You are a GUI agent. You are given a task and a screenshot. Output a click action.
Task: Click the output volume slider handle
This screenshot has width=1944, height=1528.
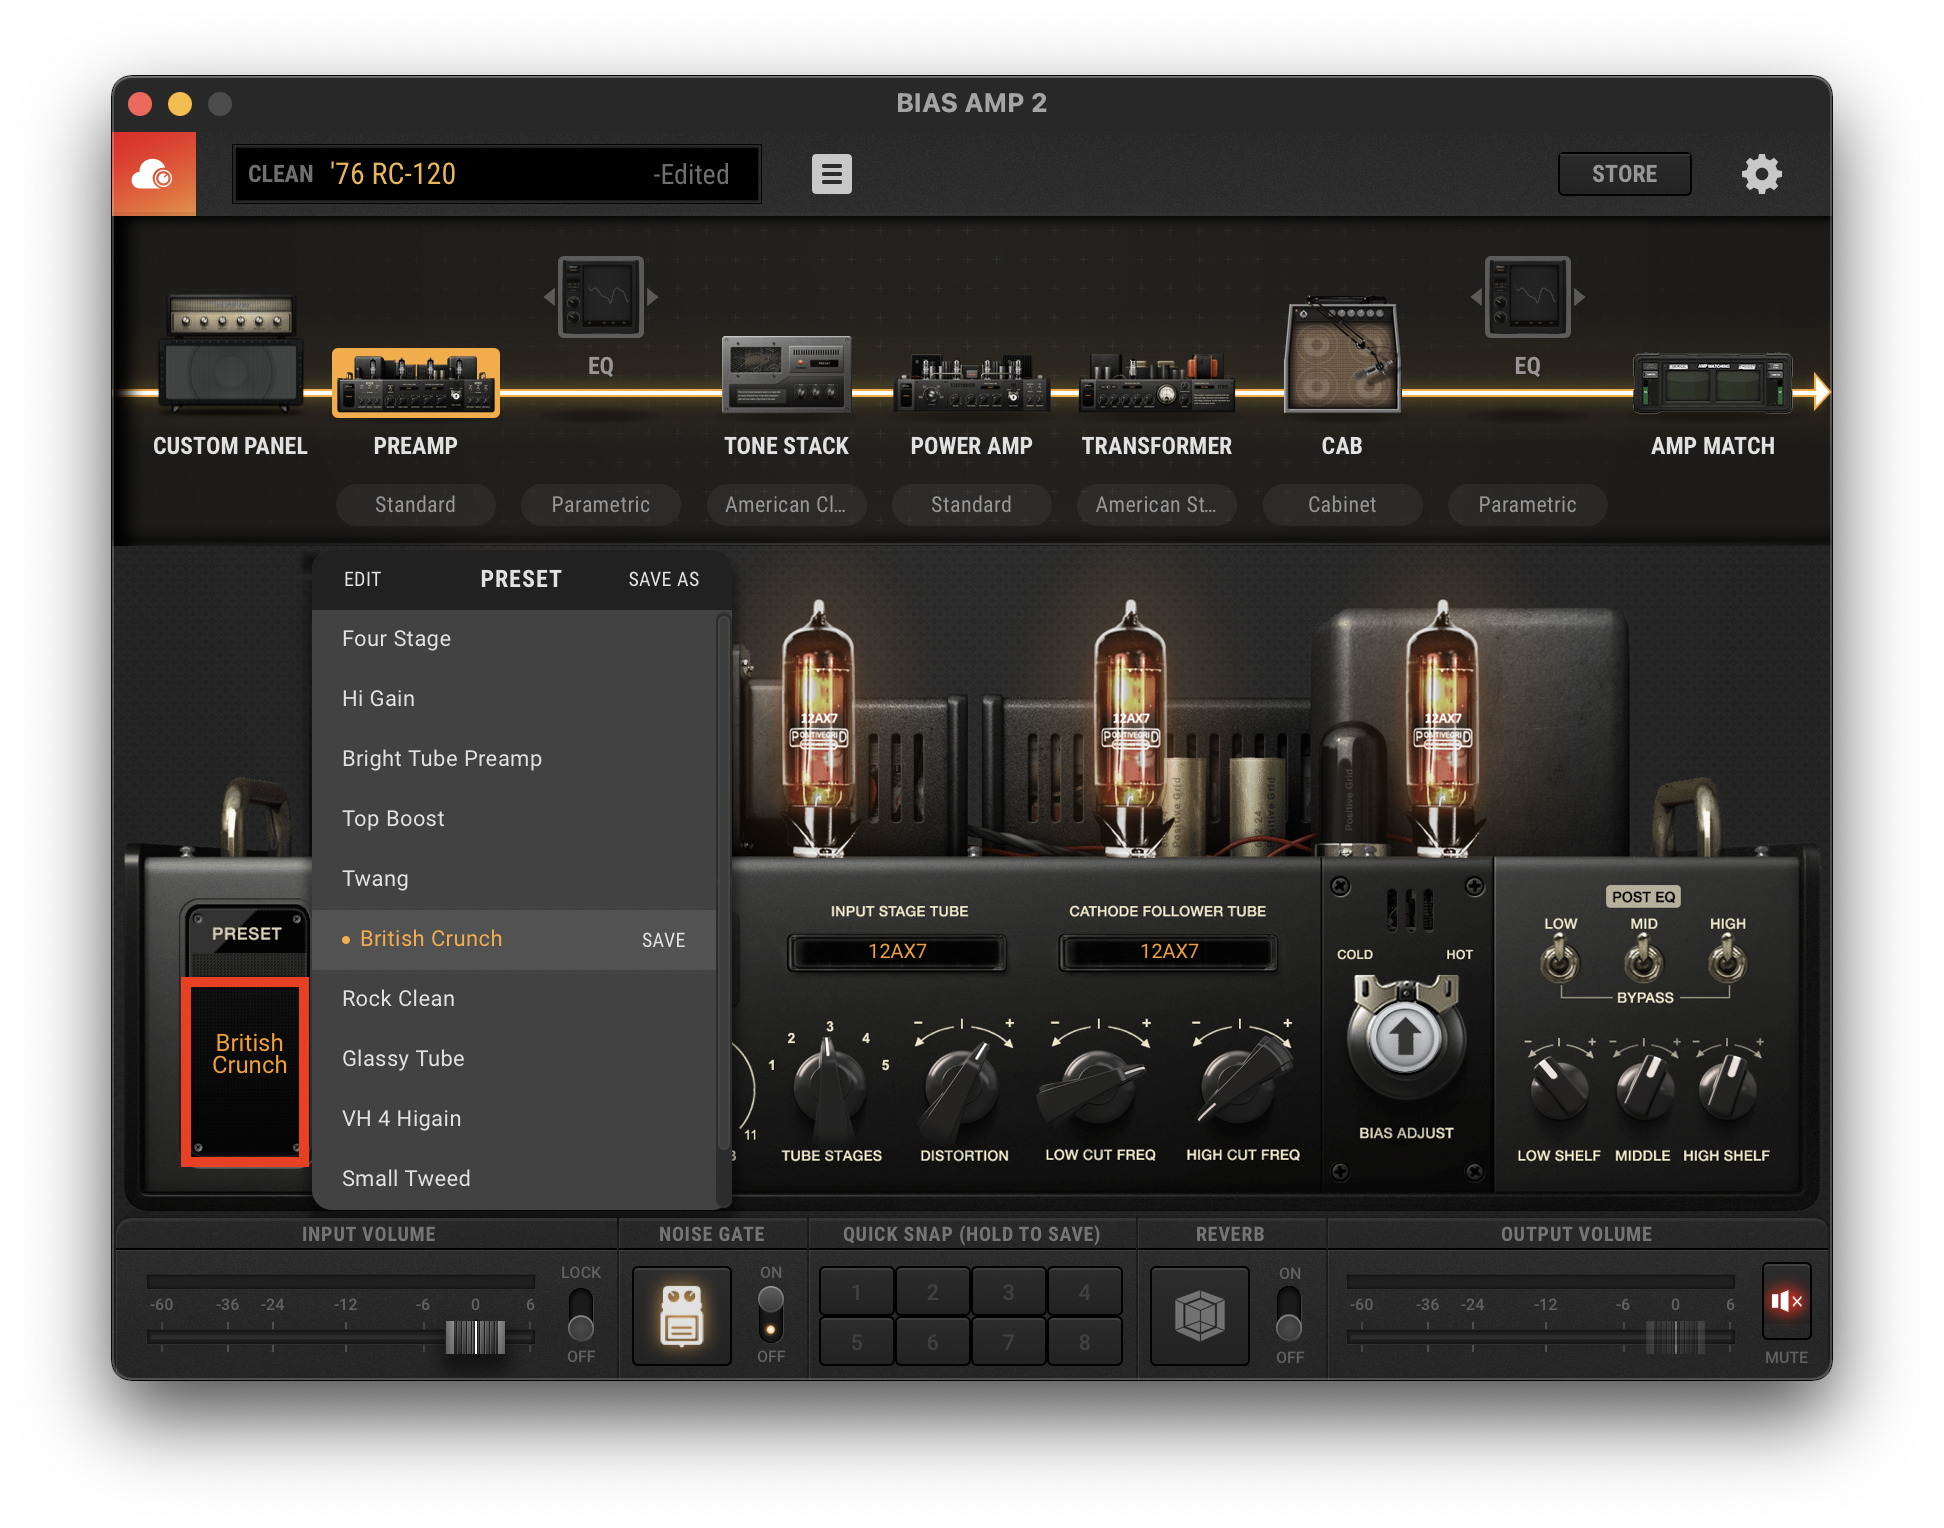click(x=1675, y=1337)
